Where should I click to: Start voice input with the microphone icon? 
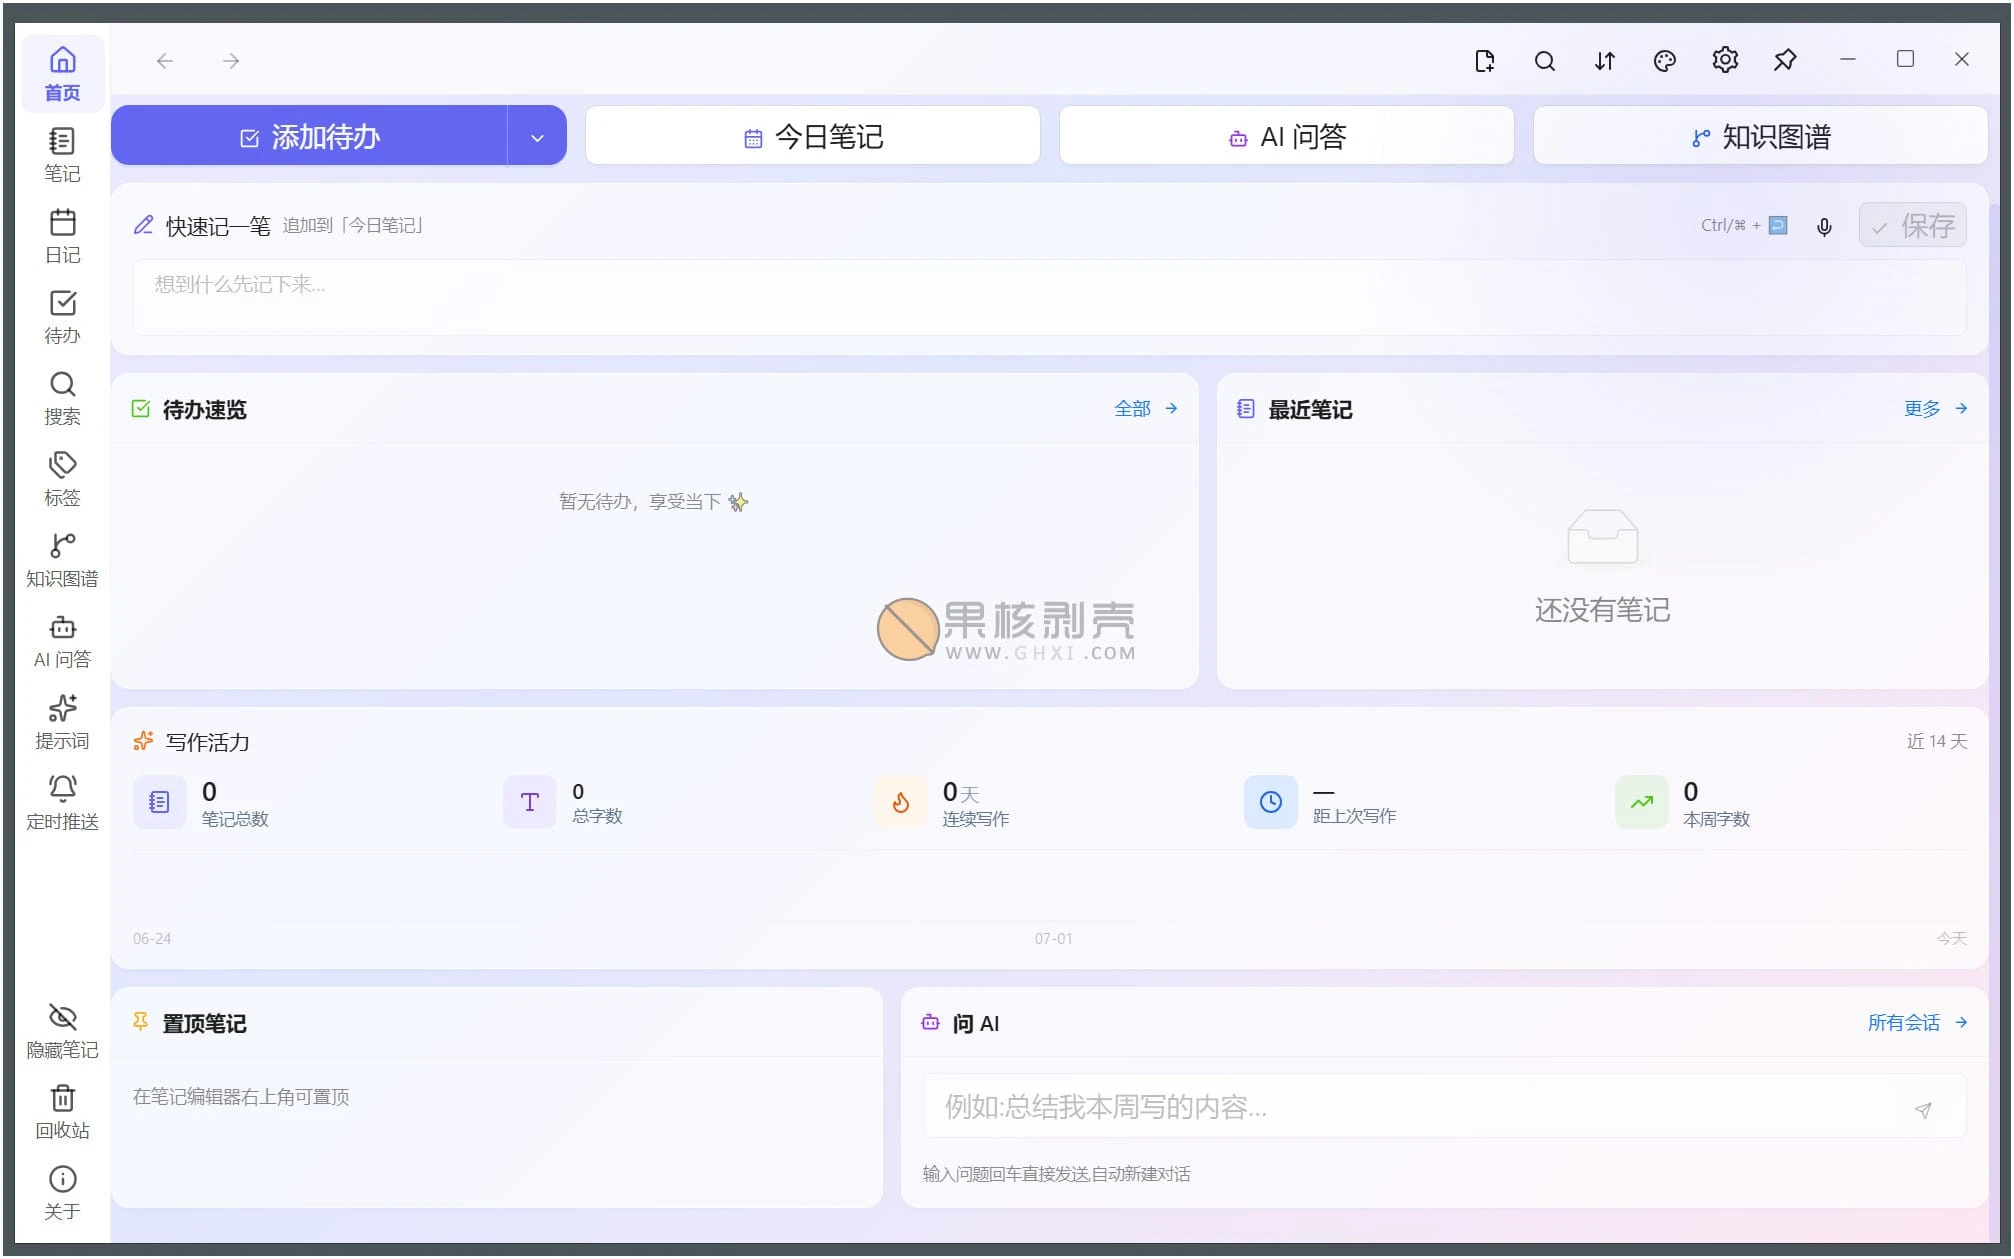pyautogui.click(x=1824, y=227)
